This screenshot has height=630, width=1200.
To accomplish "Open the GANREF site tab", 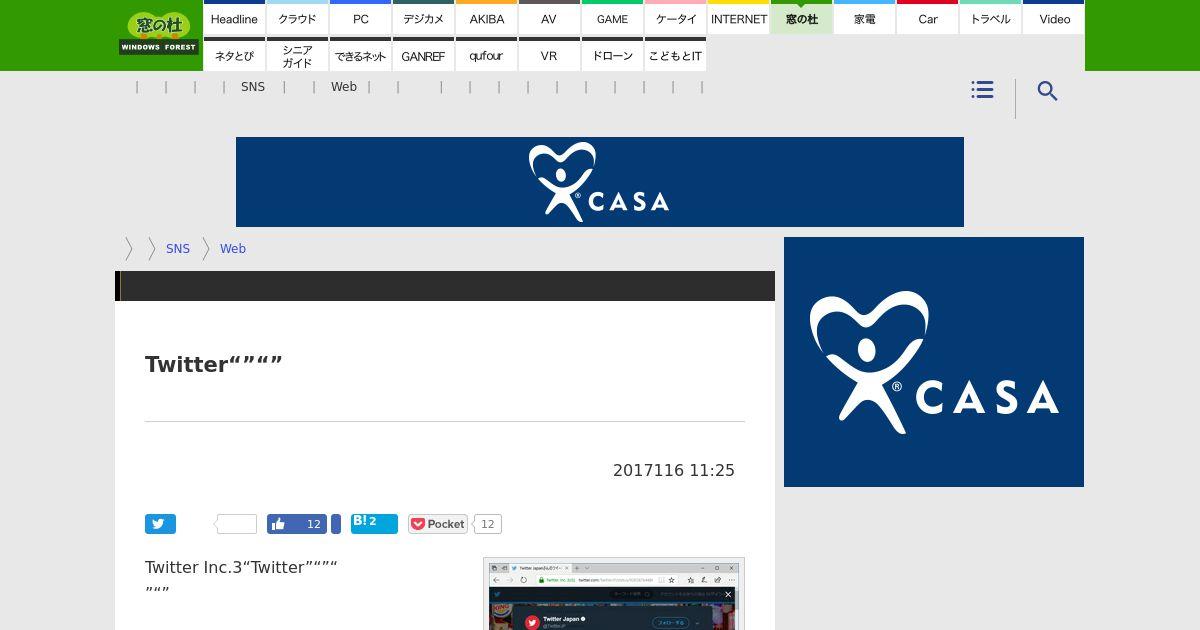I will pyautogui.click(x=423, y=55).
